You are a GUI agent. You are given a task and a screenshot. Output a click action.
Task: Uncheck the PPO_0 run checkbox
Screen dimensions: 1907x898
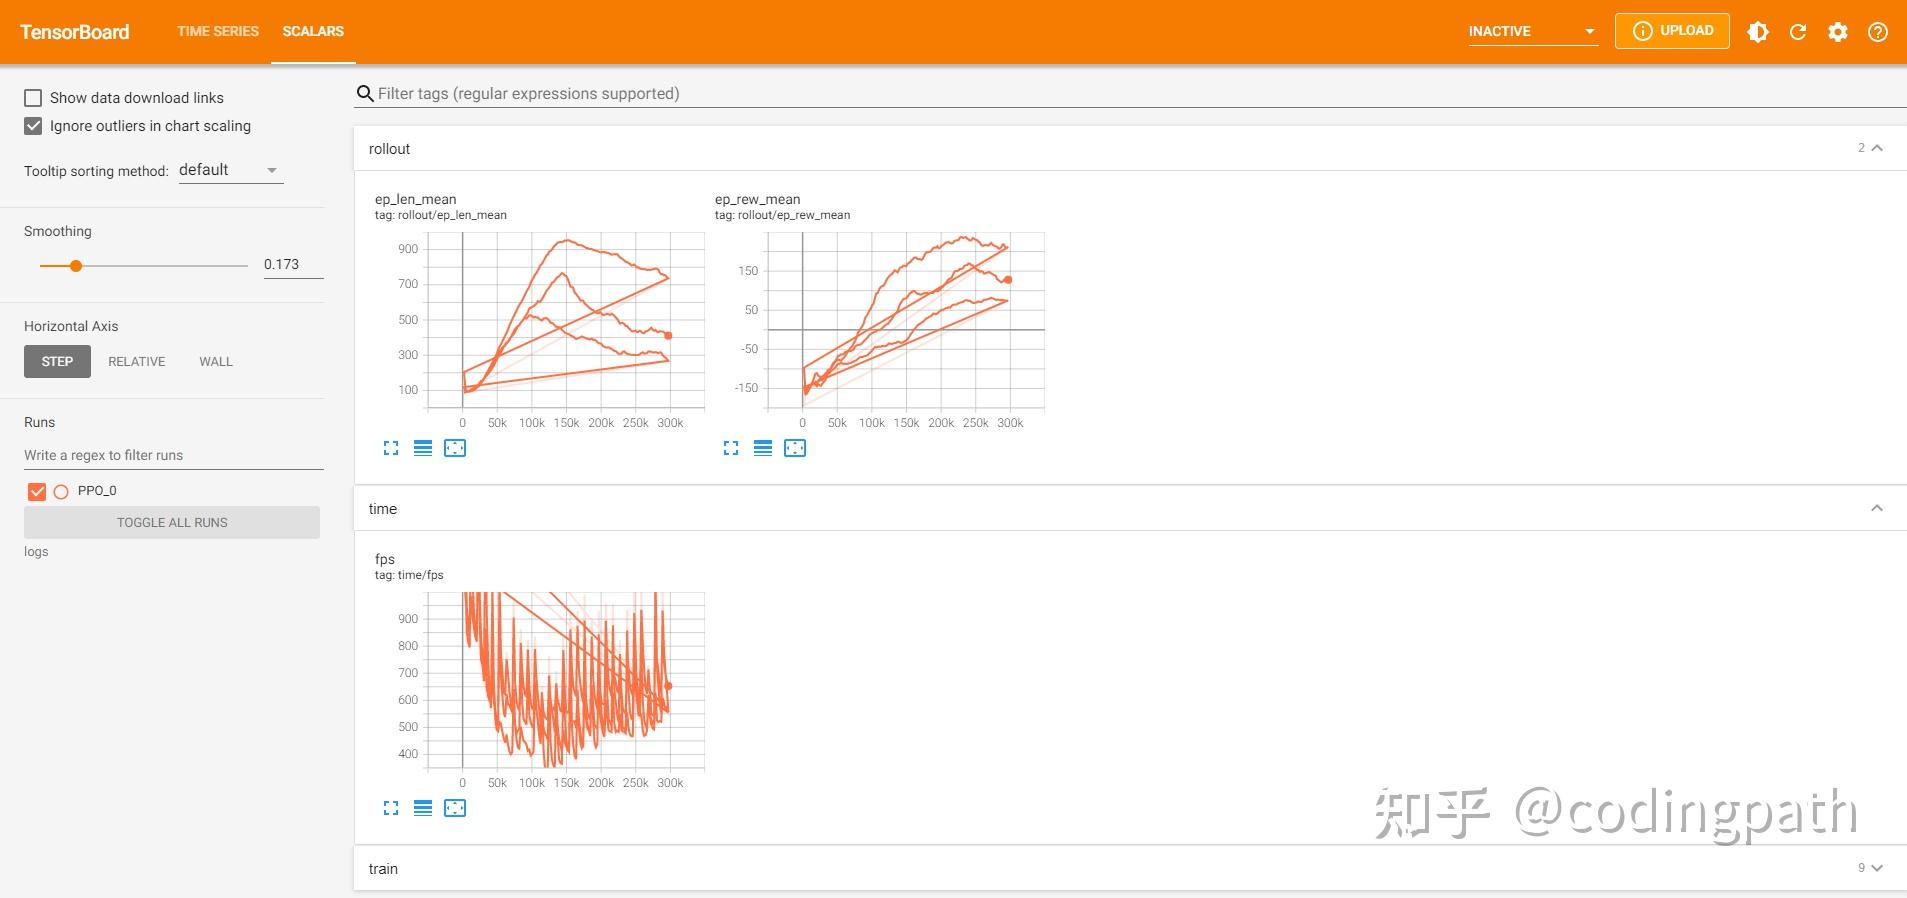[37, 491]
